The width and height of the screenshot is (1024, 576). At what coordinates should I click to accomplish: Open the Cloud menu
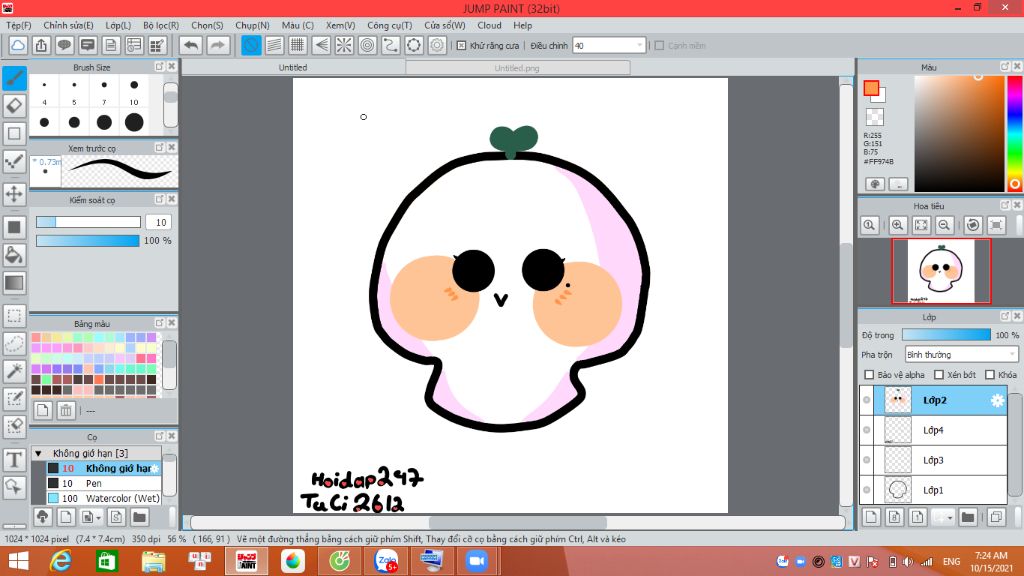pyautogui.click(x=489, y=25)
